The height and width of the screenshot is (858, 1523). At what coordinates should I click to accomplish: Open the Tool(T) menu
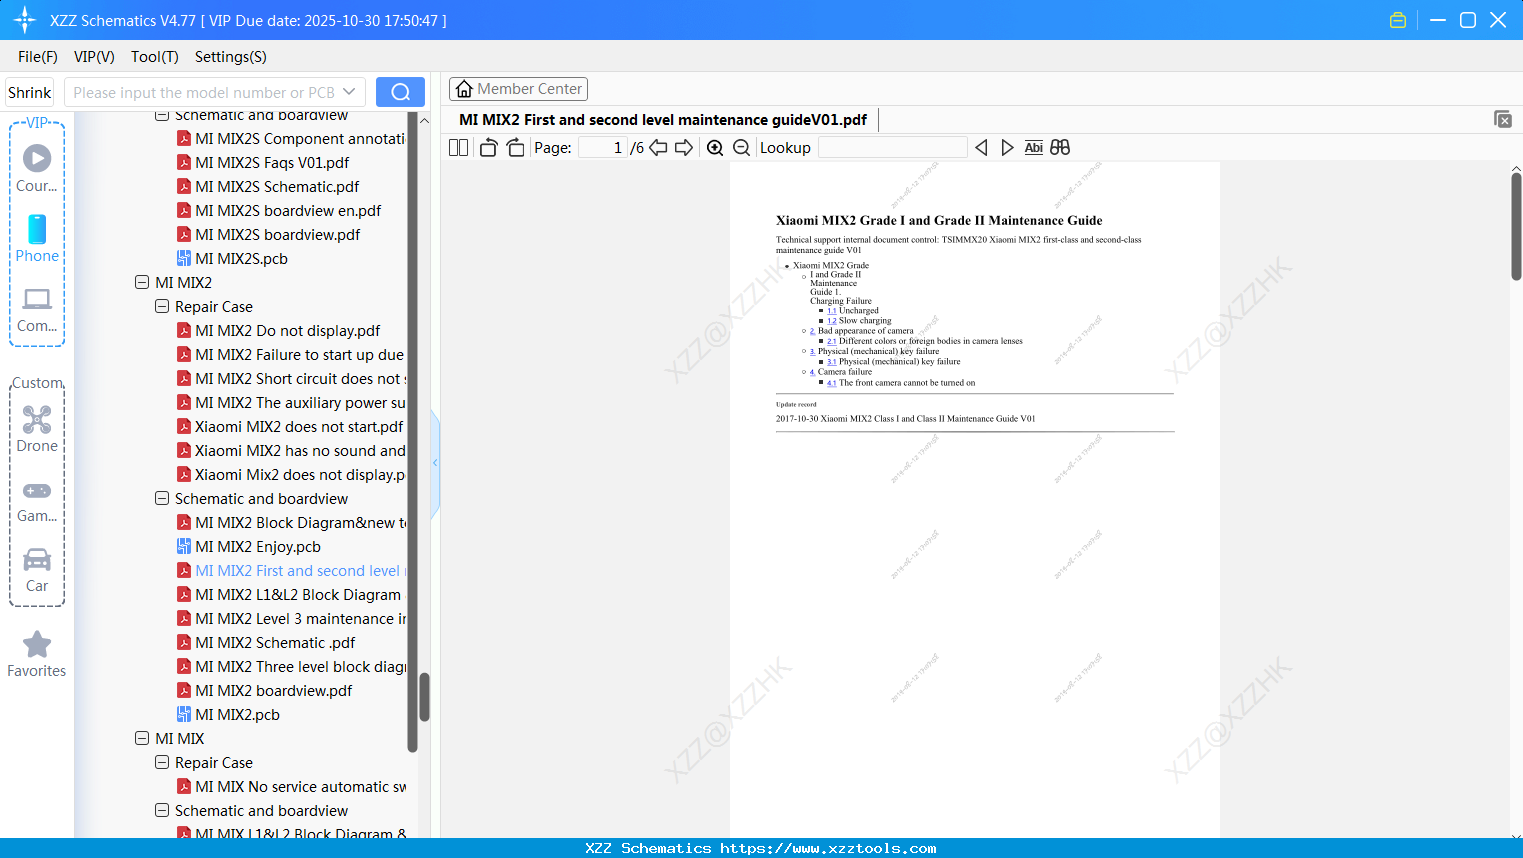155,57
